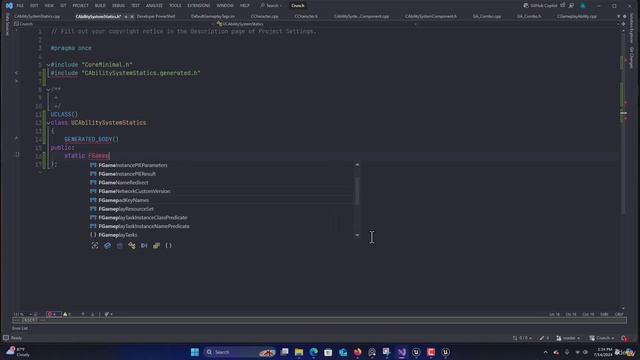Image resolution: width=640 pixels, height=360 pixels.
Task: Switch to the CAbilitySystemStatics.cpp tab
Action: tap(37, 16)
